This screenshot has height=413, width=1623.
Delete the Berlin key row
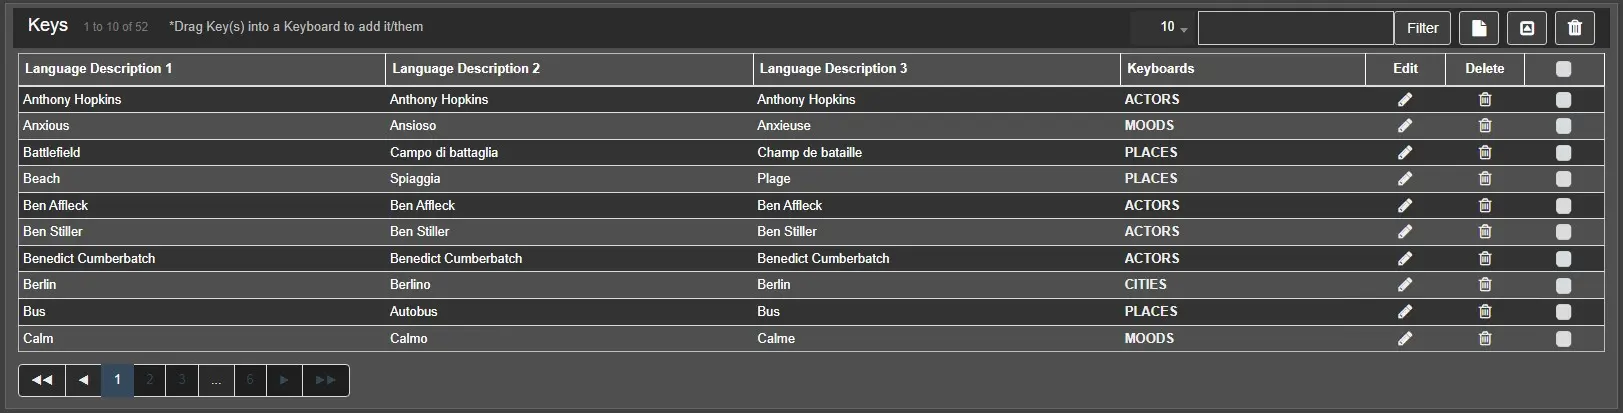(1485, 285)
